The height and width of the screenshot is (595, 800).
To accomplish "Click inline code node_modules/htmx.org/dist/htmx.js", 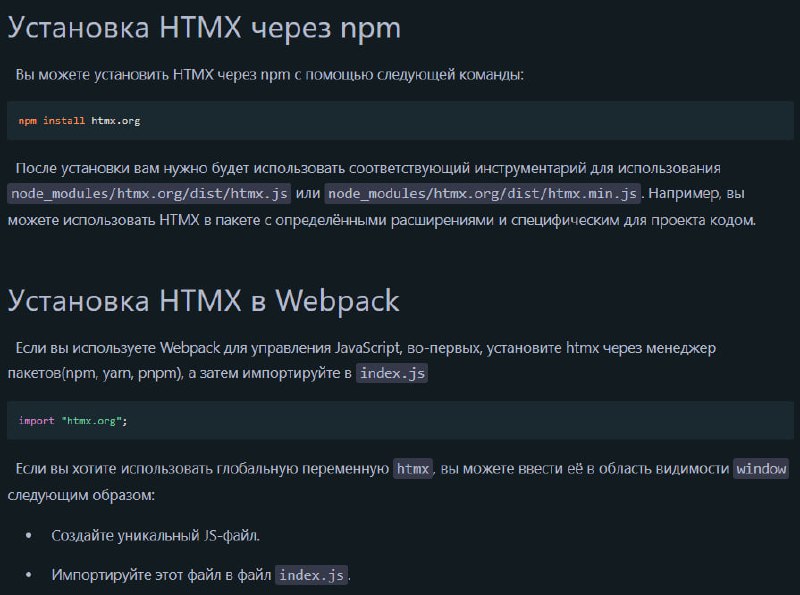I will [x=149, y=193].
